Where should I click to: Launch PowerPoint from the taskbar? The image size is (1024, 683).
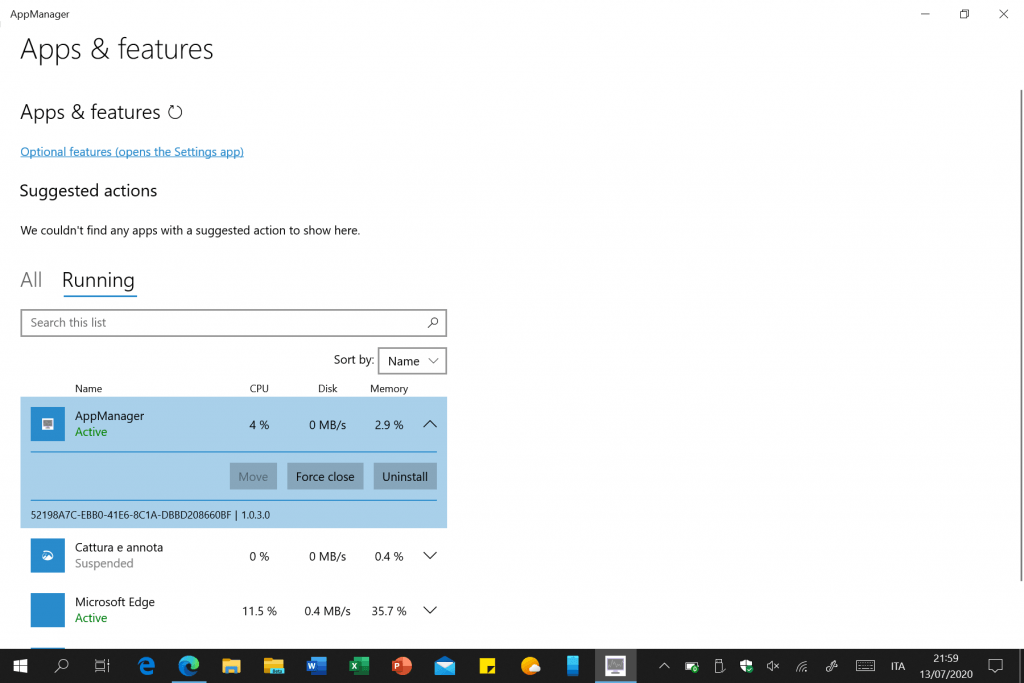tap(402, 665)
